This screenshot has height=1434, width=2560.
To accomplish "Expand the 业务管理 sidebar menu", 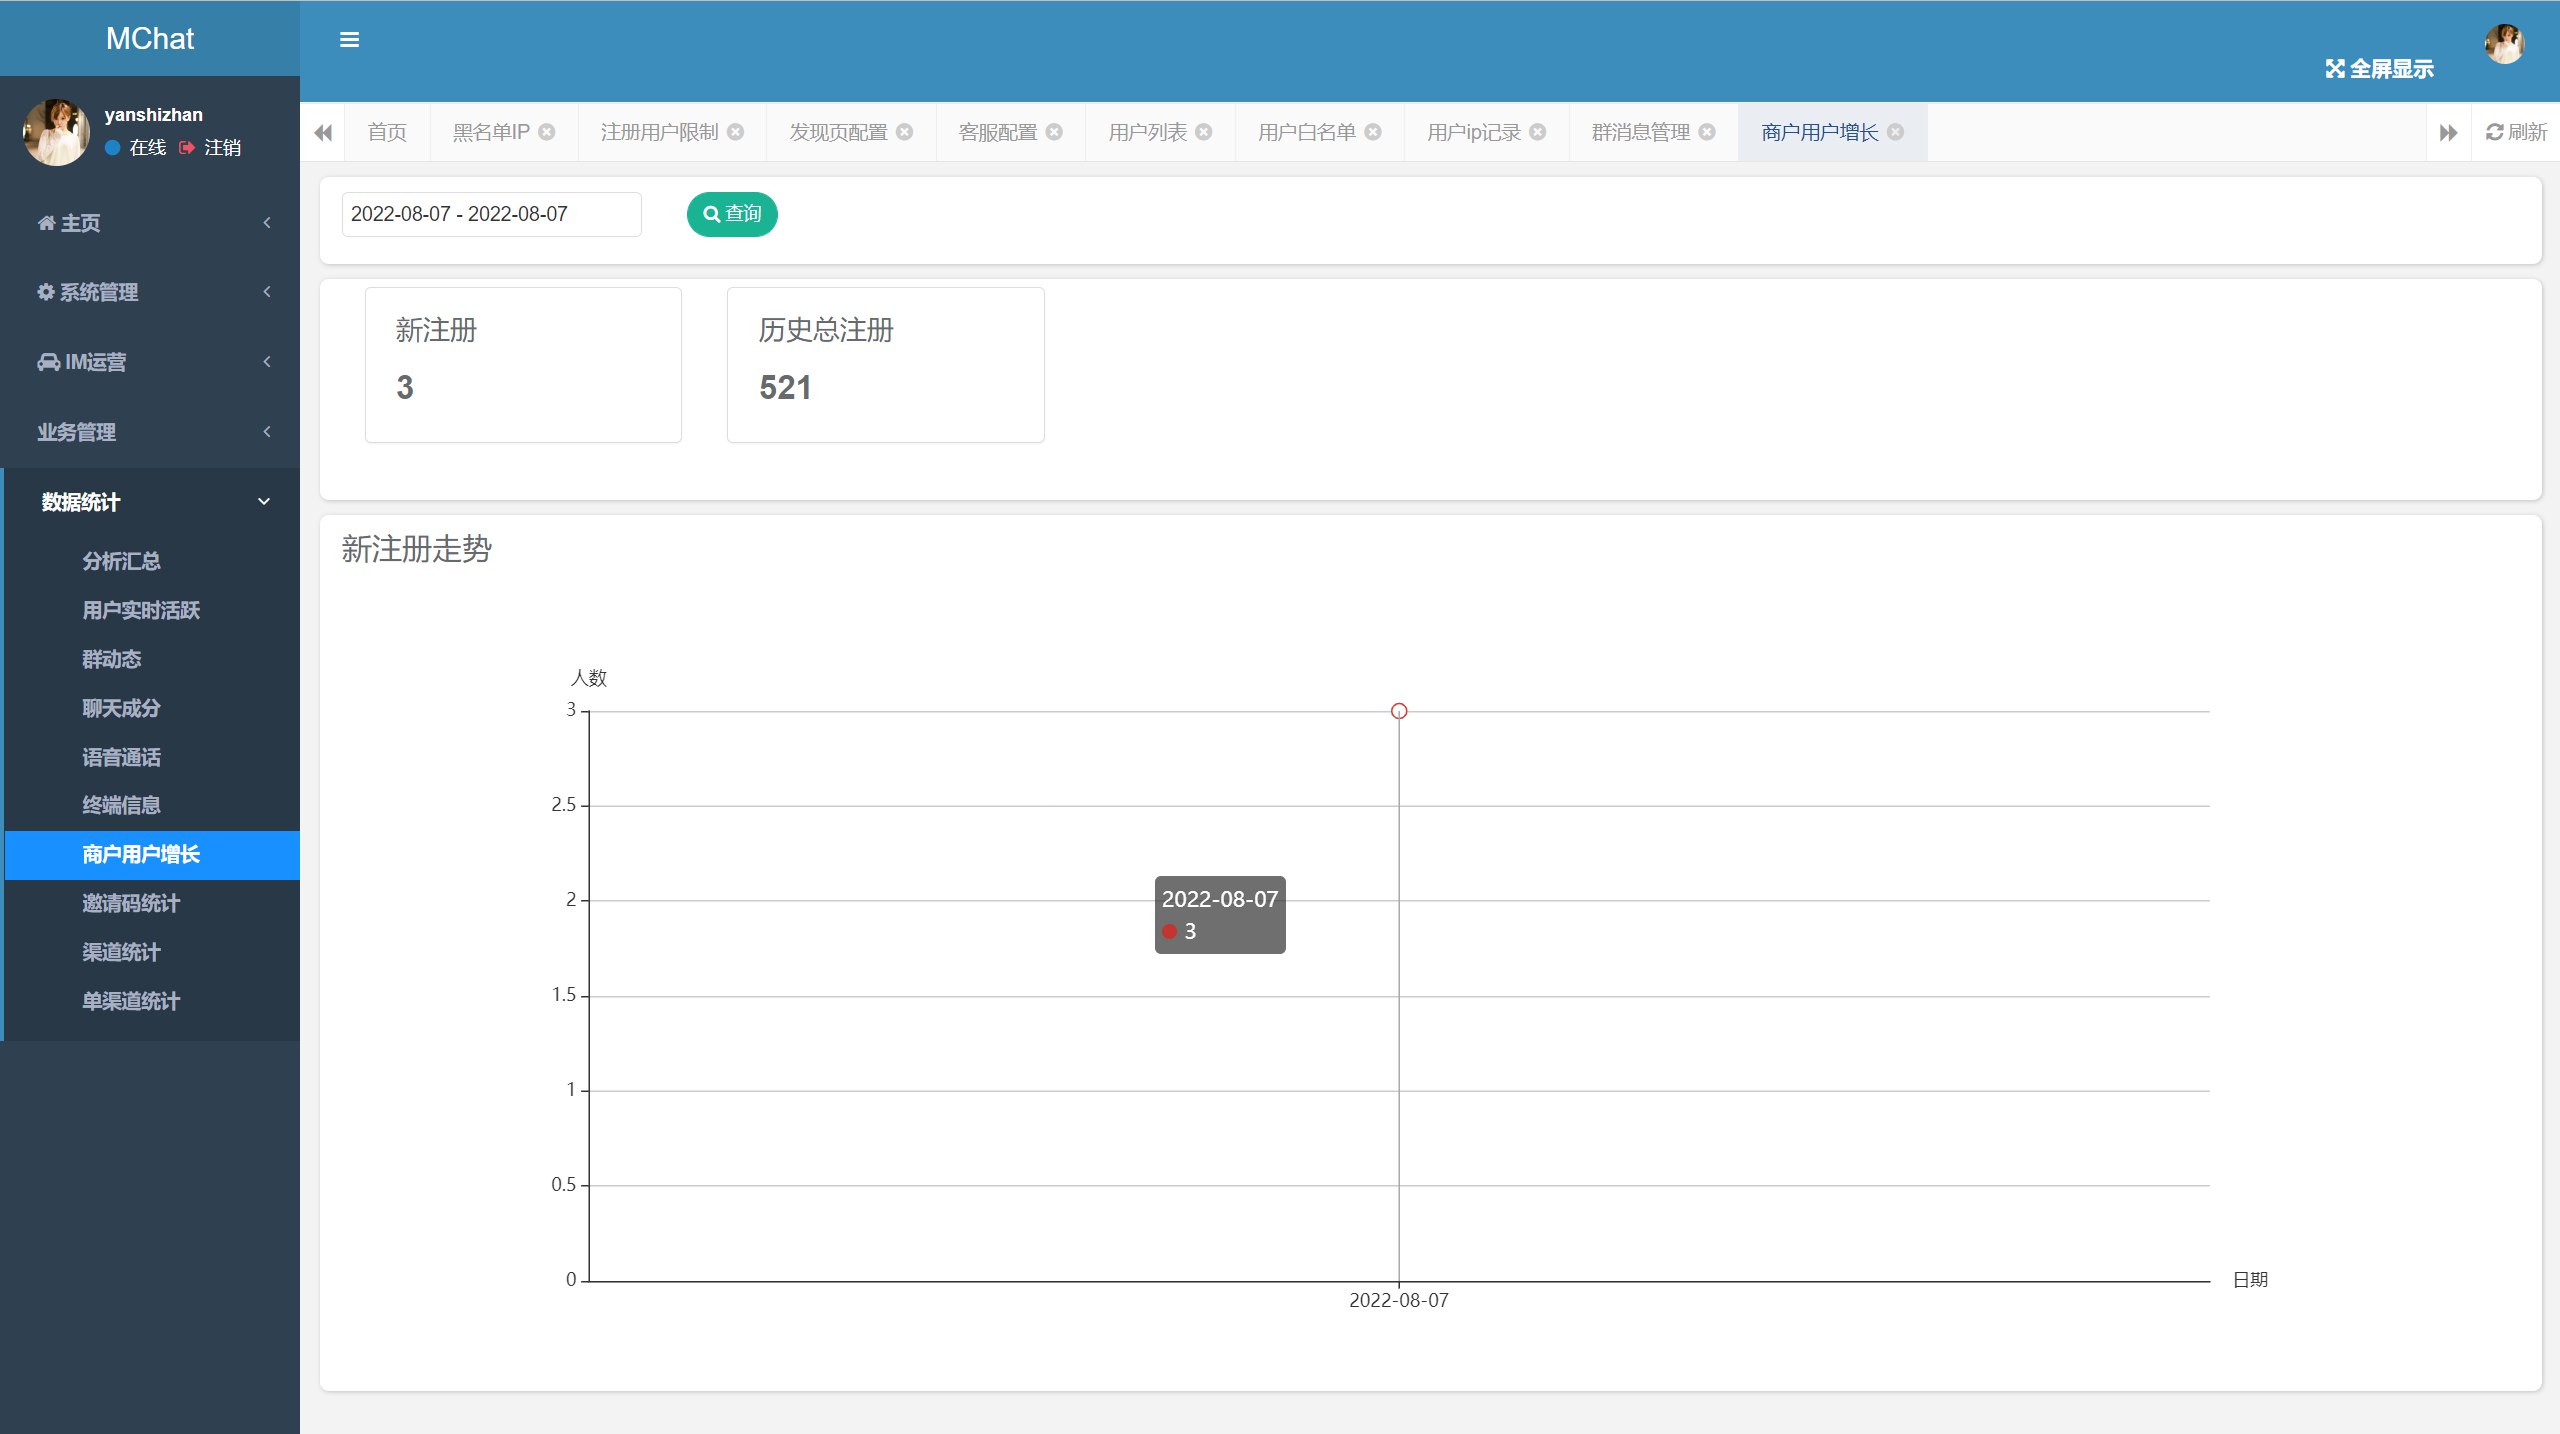I will click(x=150, y=432).
